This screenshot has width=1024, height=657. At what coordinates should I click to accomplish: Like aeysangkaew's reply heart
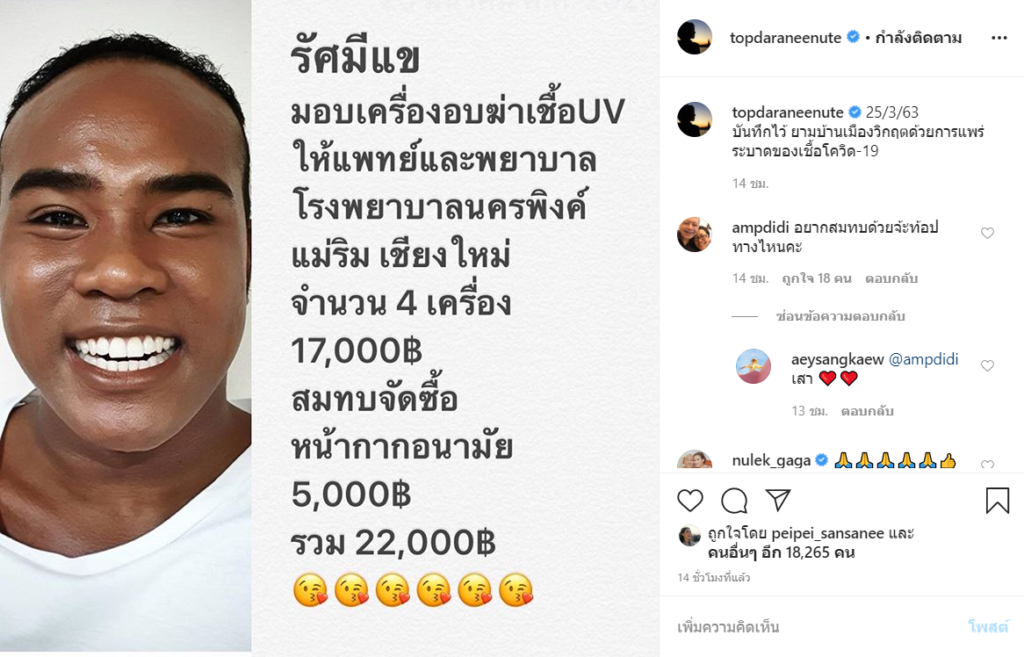point(987,366)
